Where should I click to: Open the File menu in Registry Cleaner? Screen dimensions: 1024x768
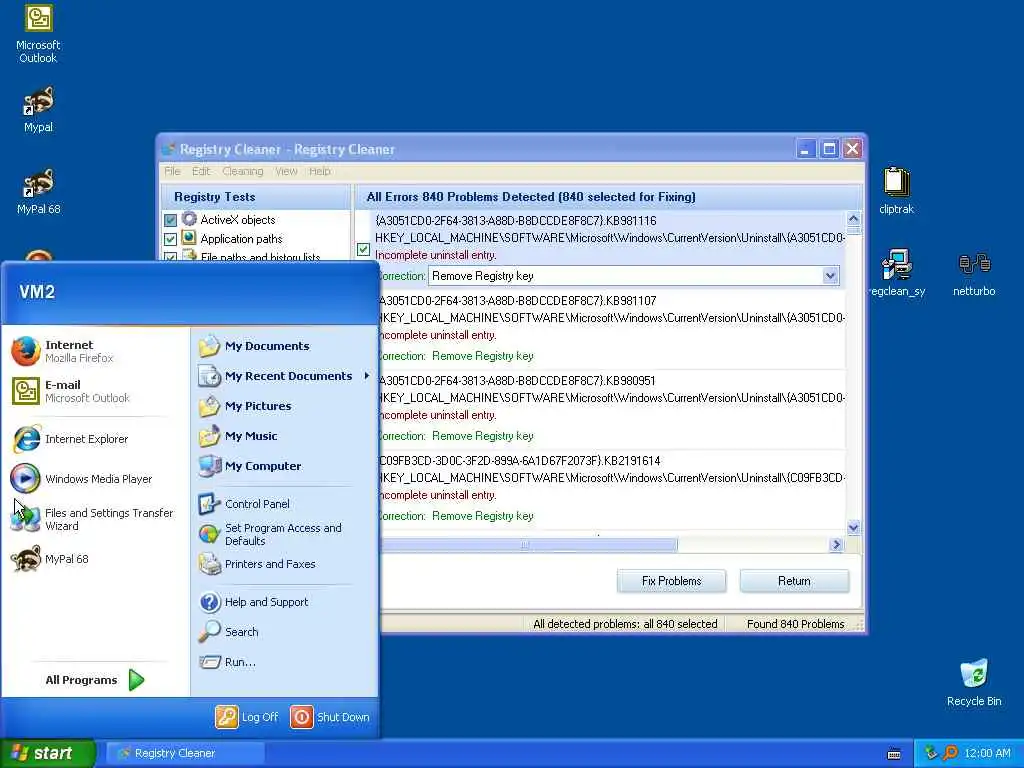[x=172, y=171]
